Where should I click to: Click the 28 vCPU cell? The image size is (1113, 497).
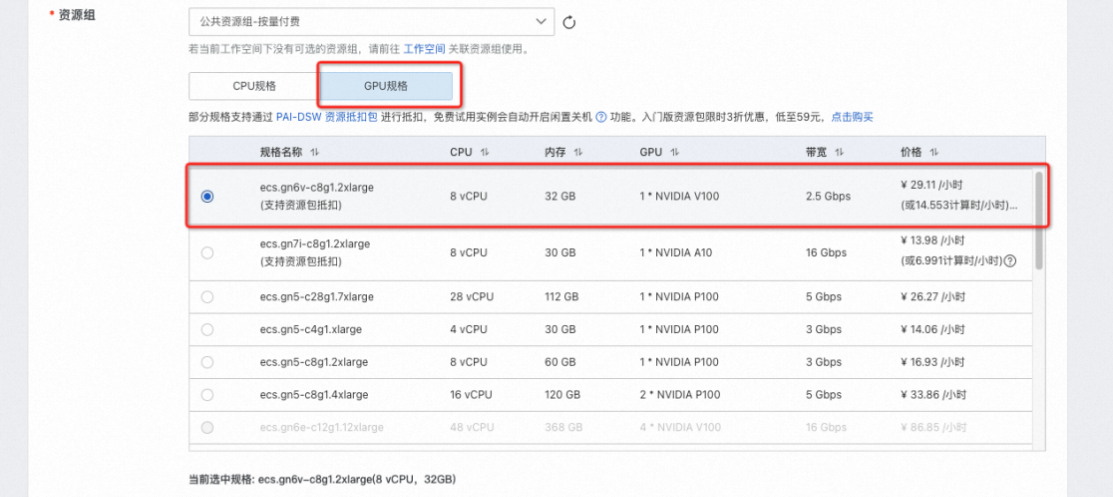[x=471, y=297]
